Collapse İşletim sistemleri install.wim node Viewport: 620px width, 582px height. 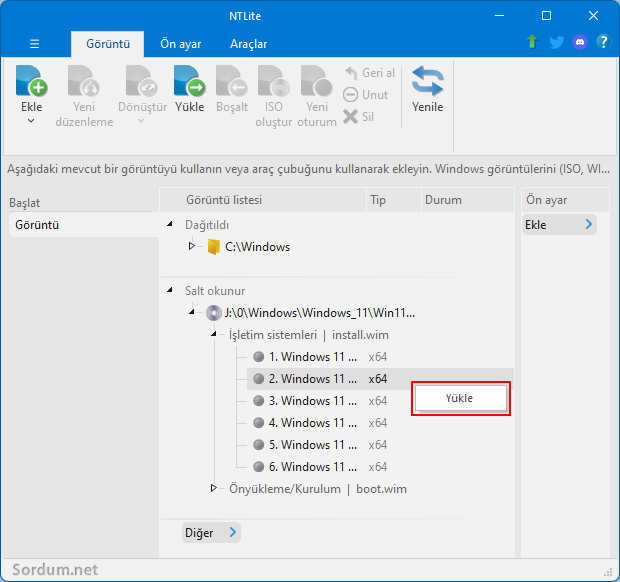(x=214, y=334)
